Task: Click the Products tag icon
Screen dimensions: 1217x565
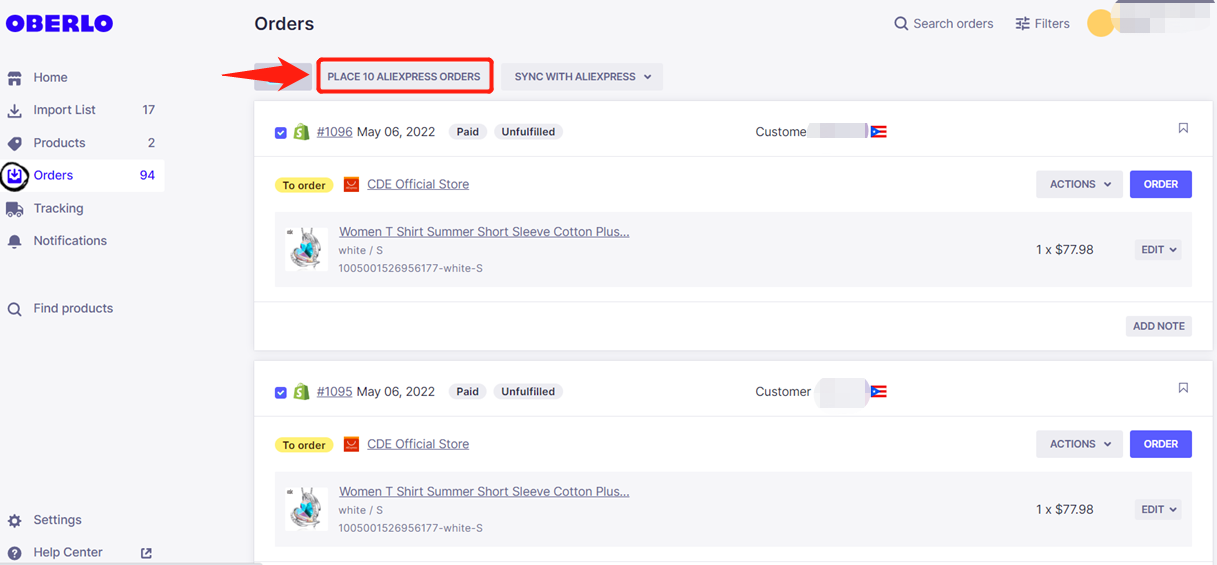Action: pyautogui.click(x=15, y=143)
